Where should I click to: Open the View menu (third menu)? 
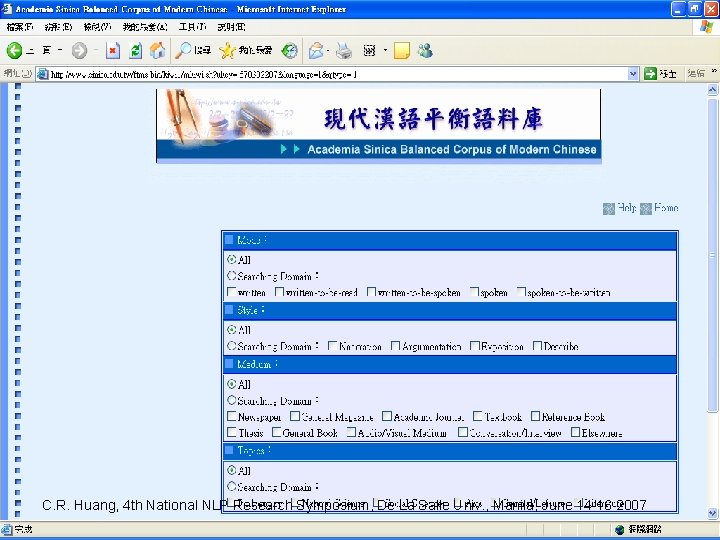[97, 27]
